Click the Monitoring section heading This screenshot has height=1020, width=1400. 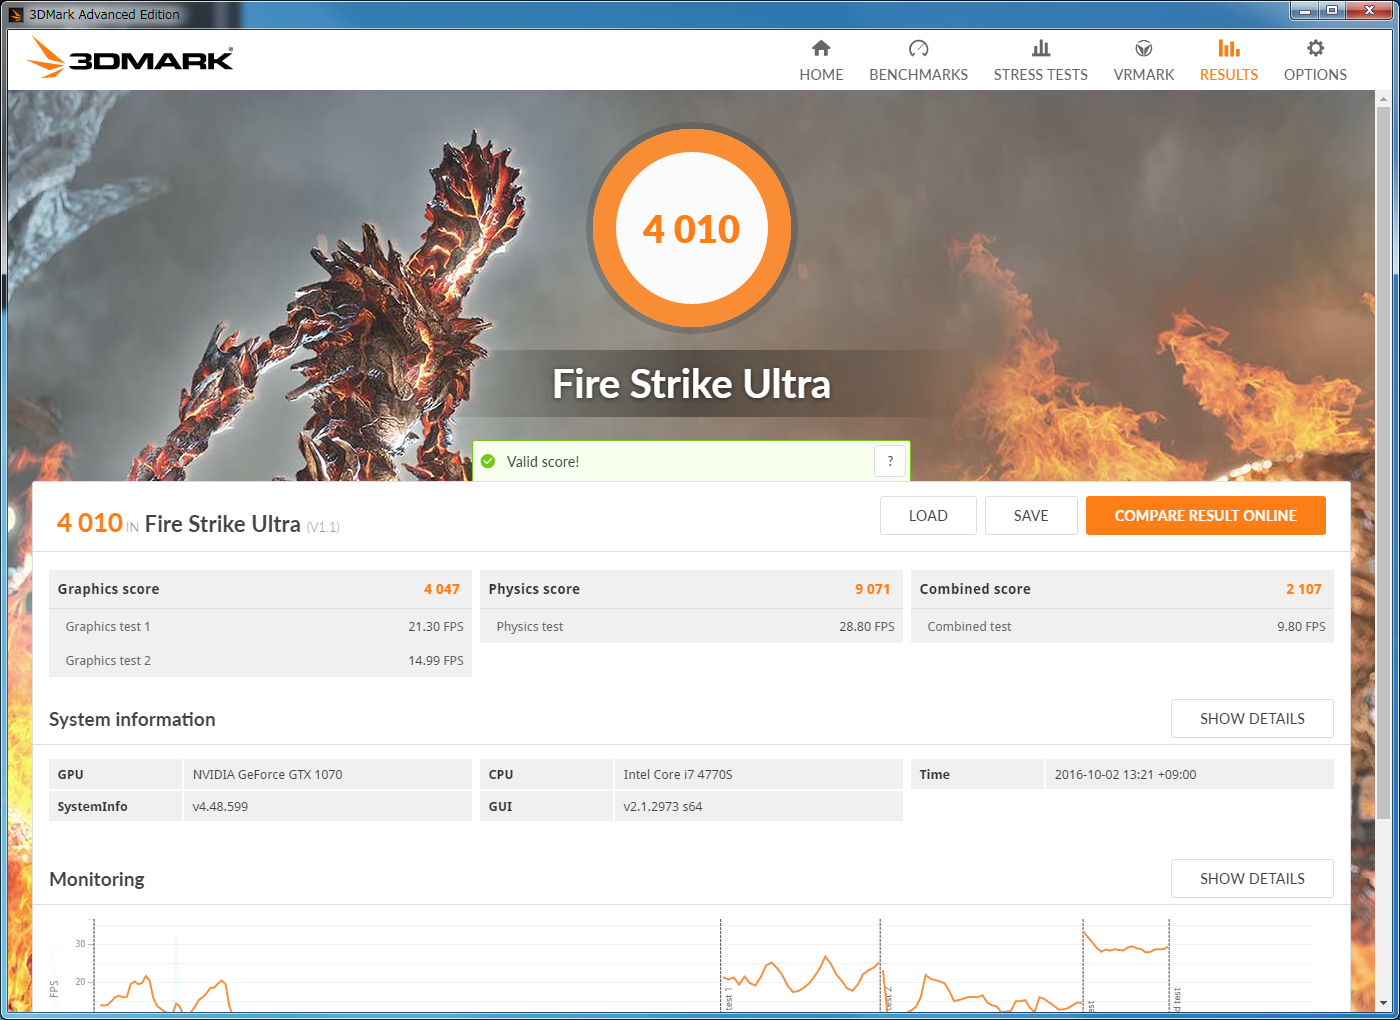tap(97, 879)
